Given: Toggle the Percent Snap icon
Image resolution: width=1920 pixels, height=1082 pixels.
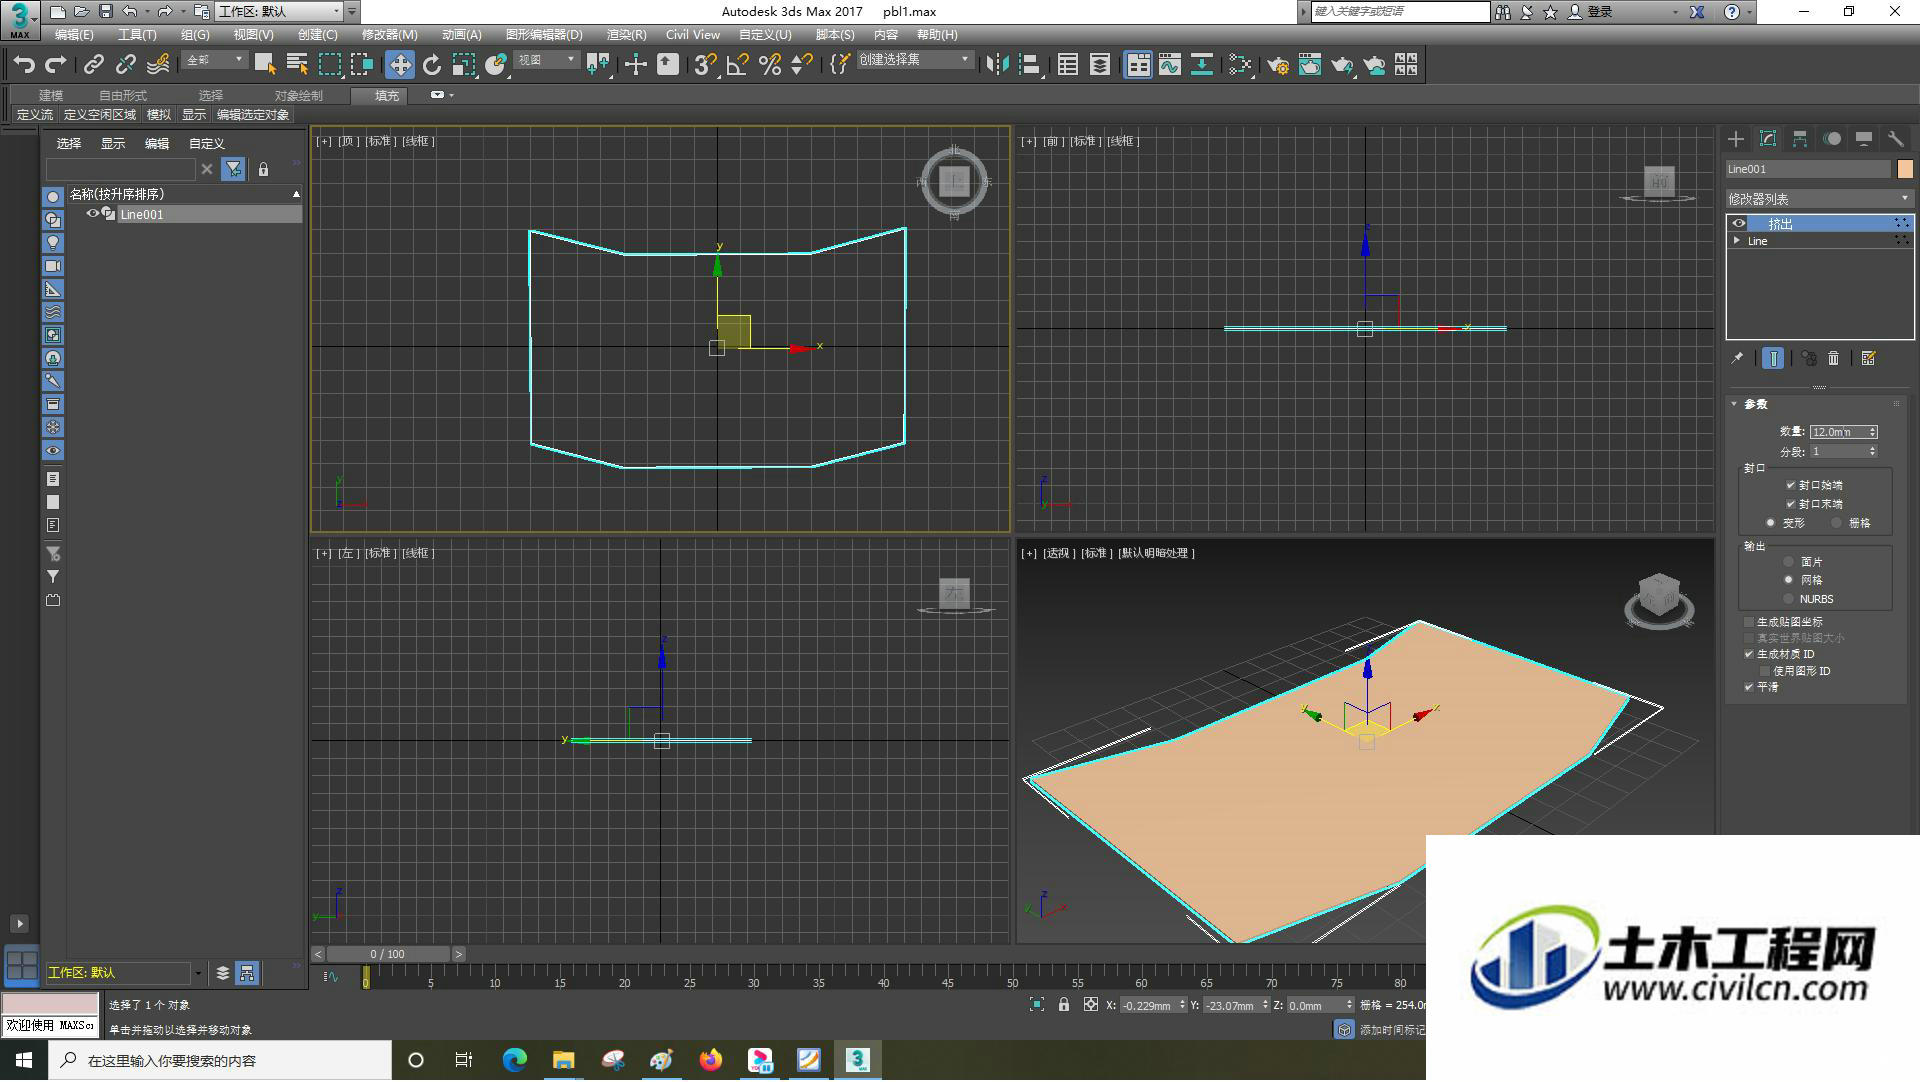Looking at the screenshot, I should coord(770,65).
